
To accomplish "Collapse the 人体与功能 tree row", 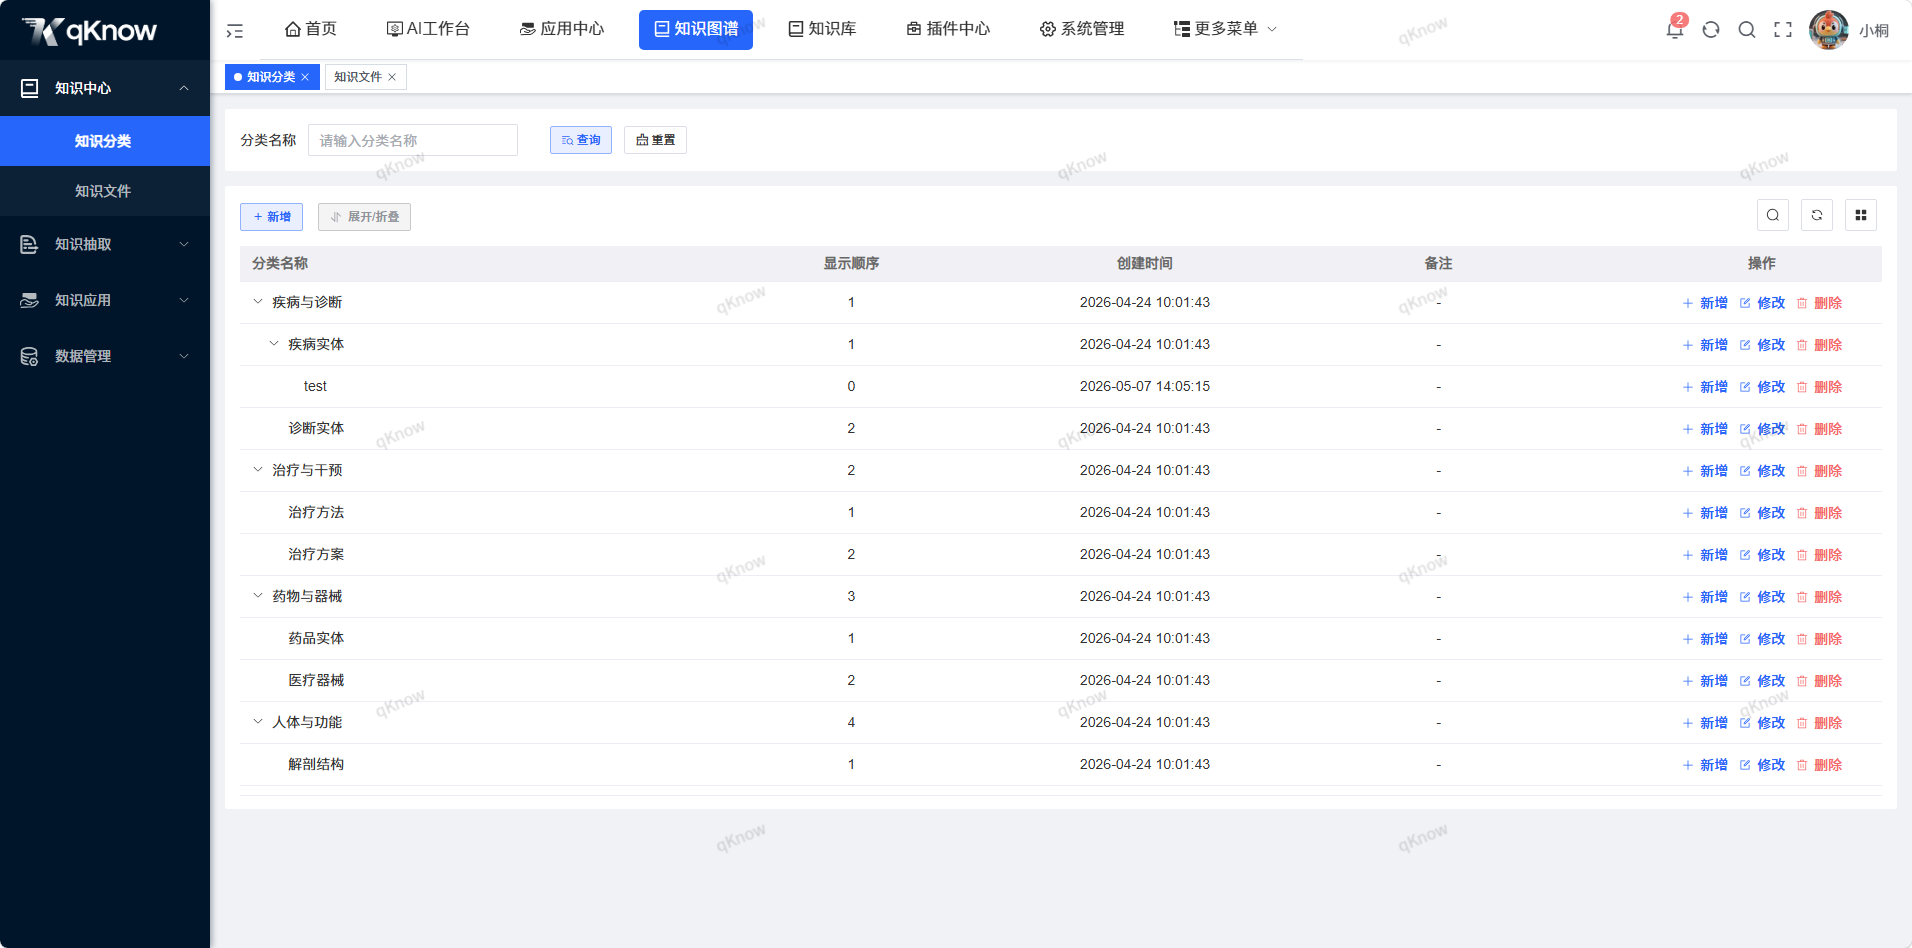I will 258,722.
